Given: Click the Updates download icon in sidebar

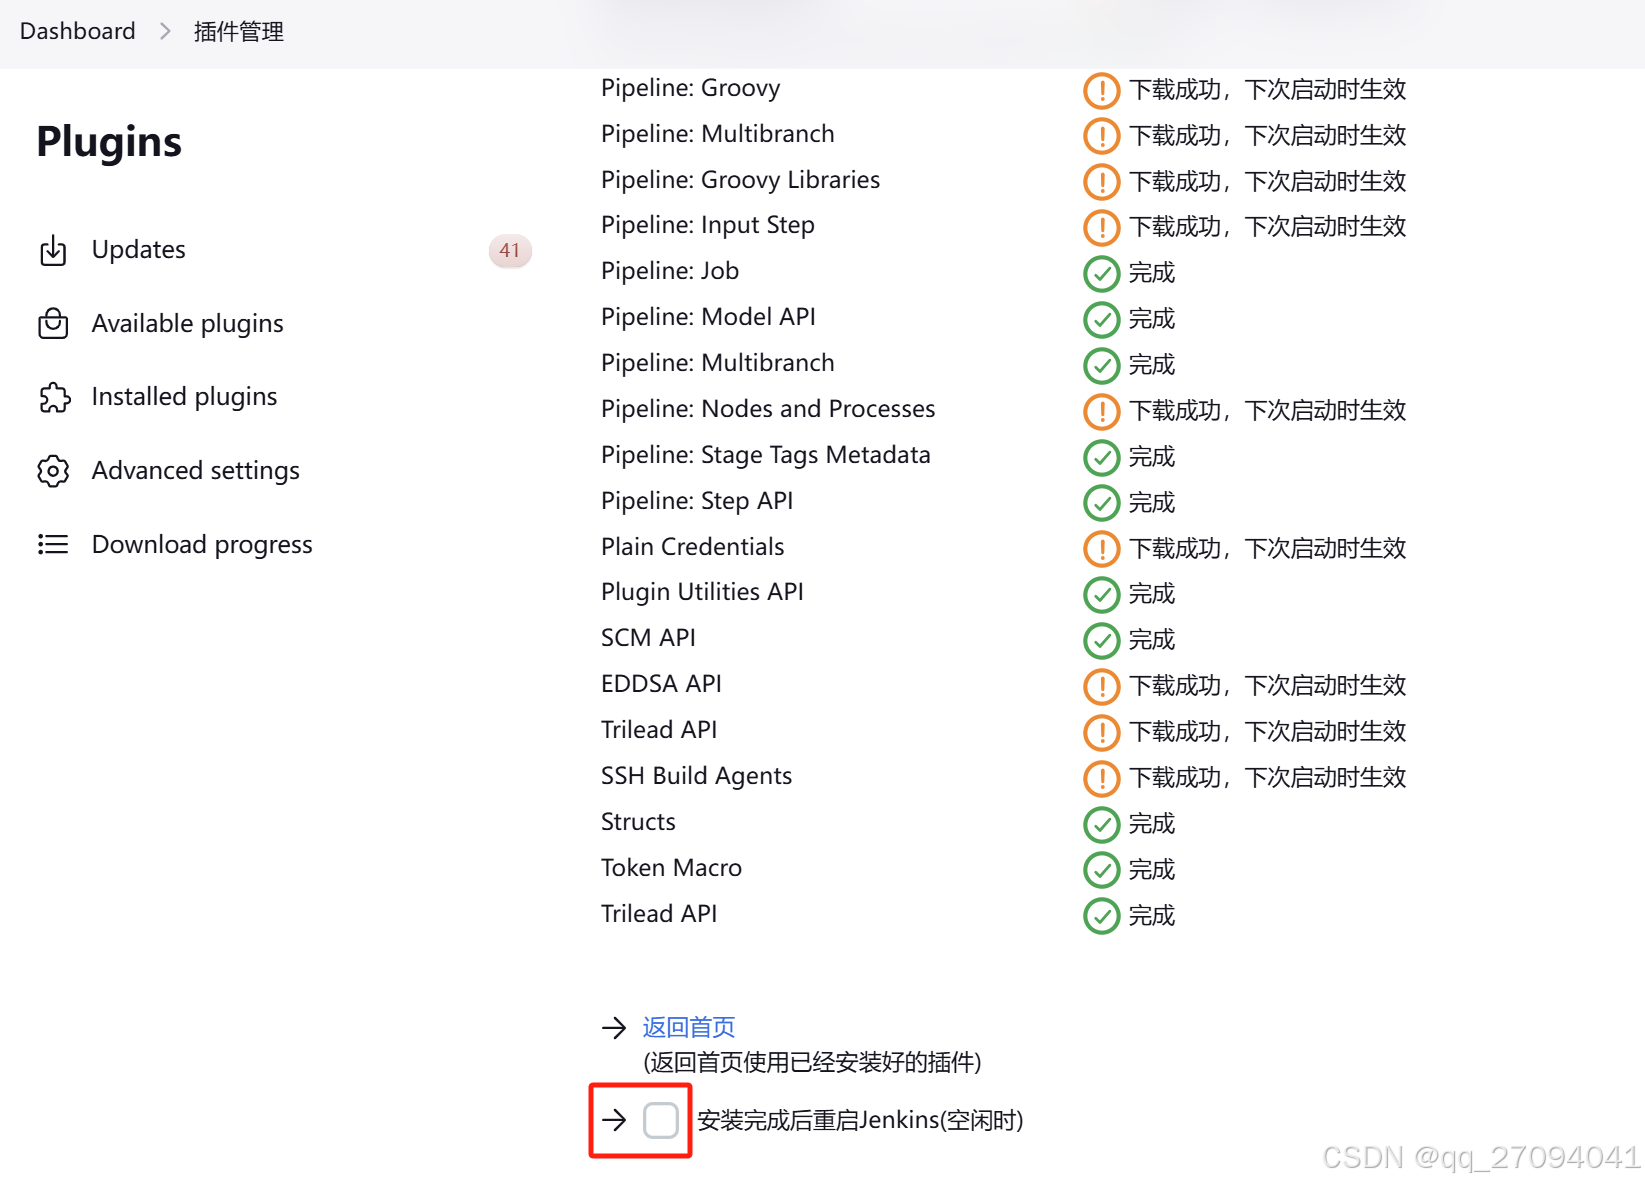Looking at the screenshot, I should pyautogui.click(x=53, y=250).
